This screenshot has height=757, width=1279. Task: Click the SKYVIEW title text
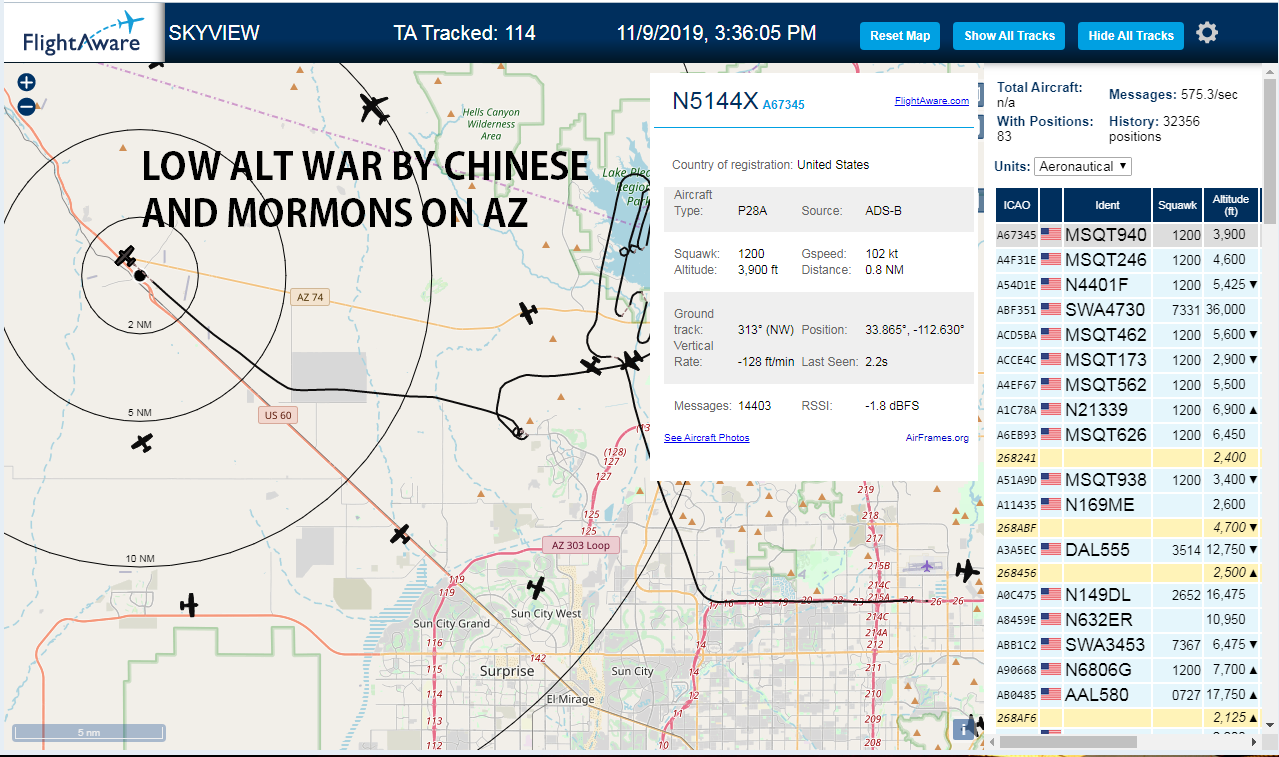[x=214, y=33]
